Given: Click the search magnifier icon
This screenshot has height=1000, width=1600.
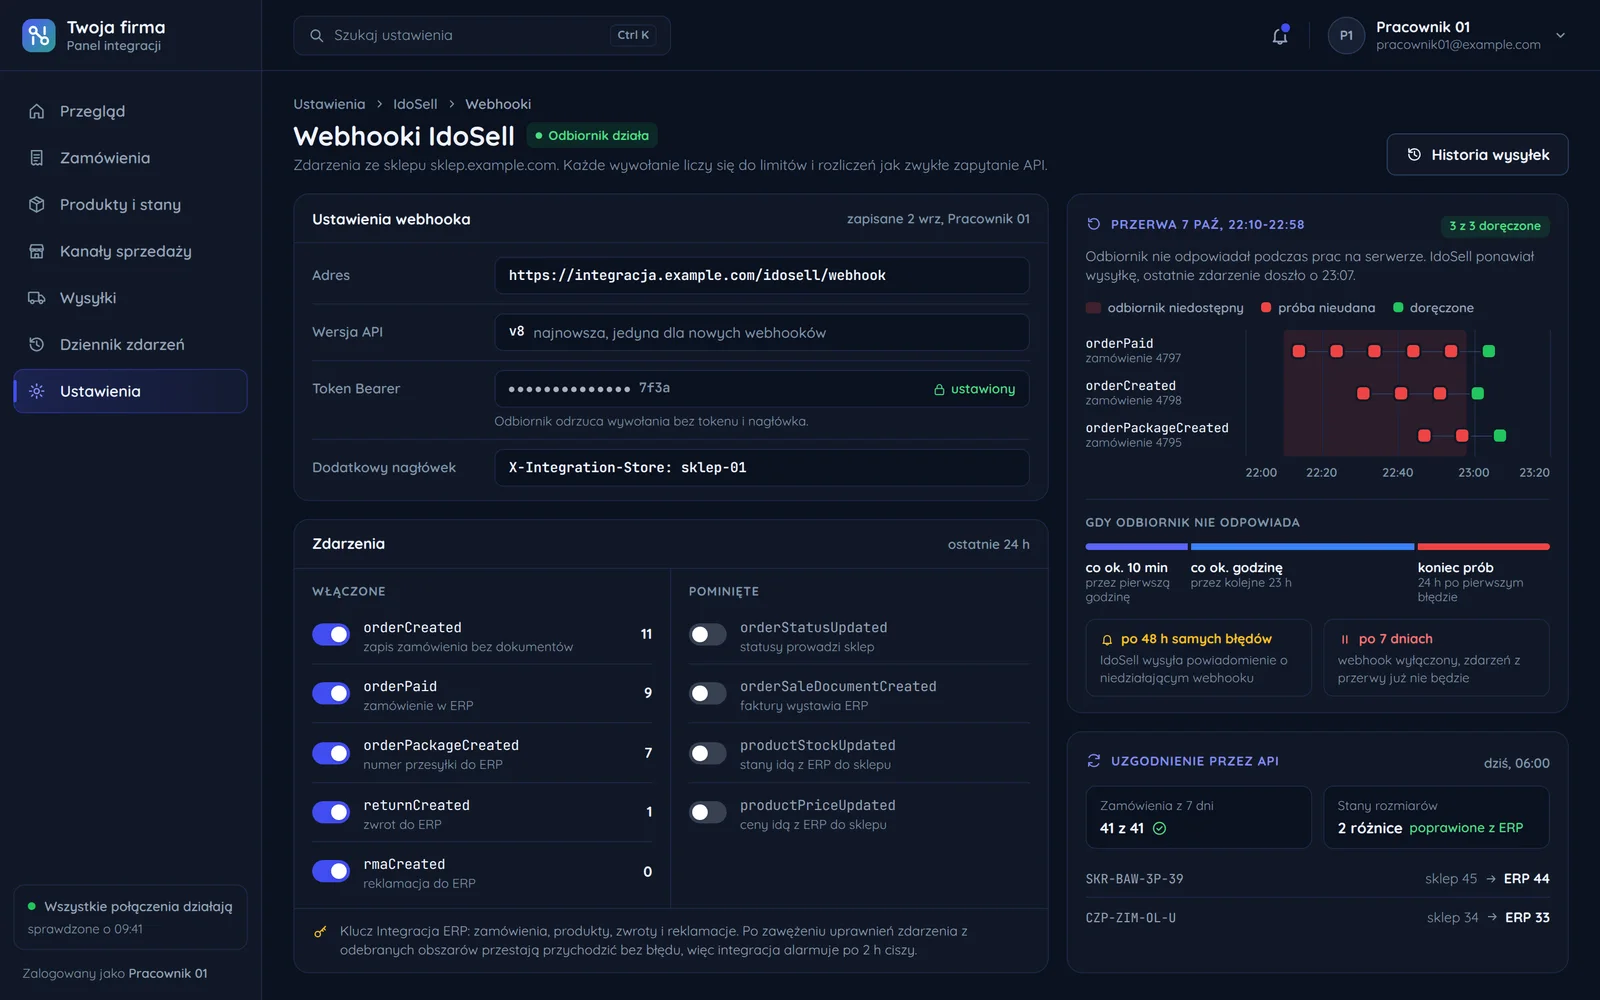Looking at the screenshot, I should tap(316, 36).
